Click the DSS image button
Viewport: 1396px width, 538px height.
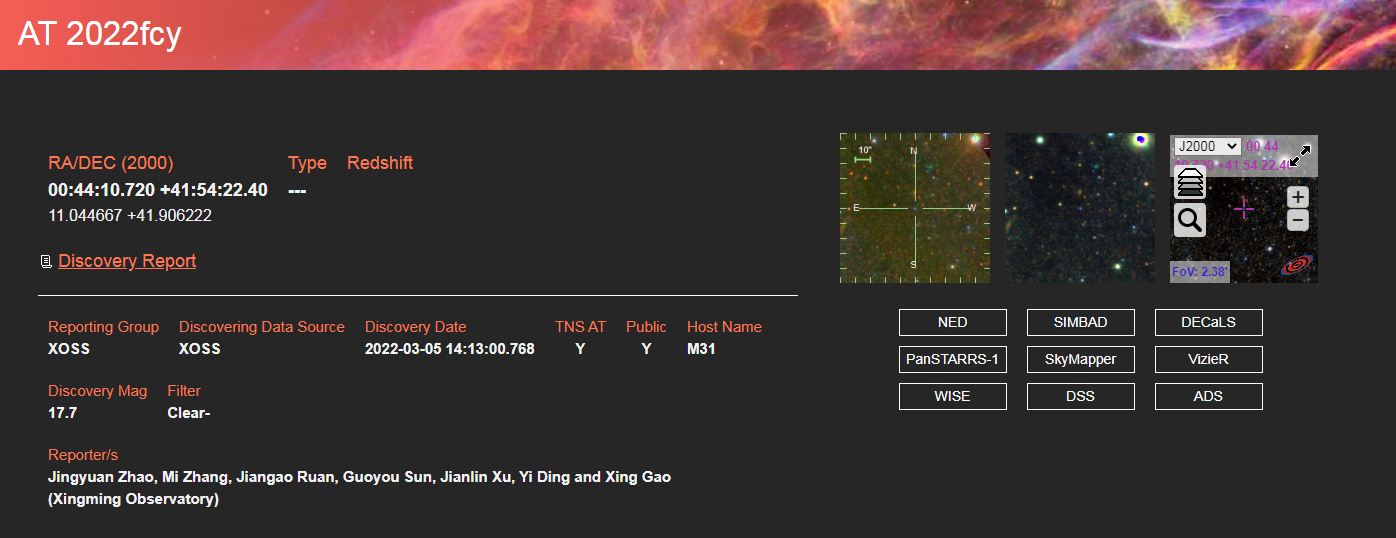1080,396
